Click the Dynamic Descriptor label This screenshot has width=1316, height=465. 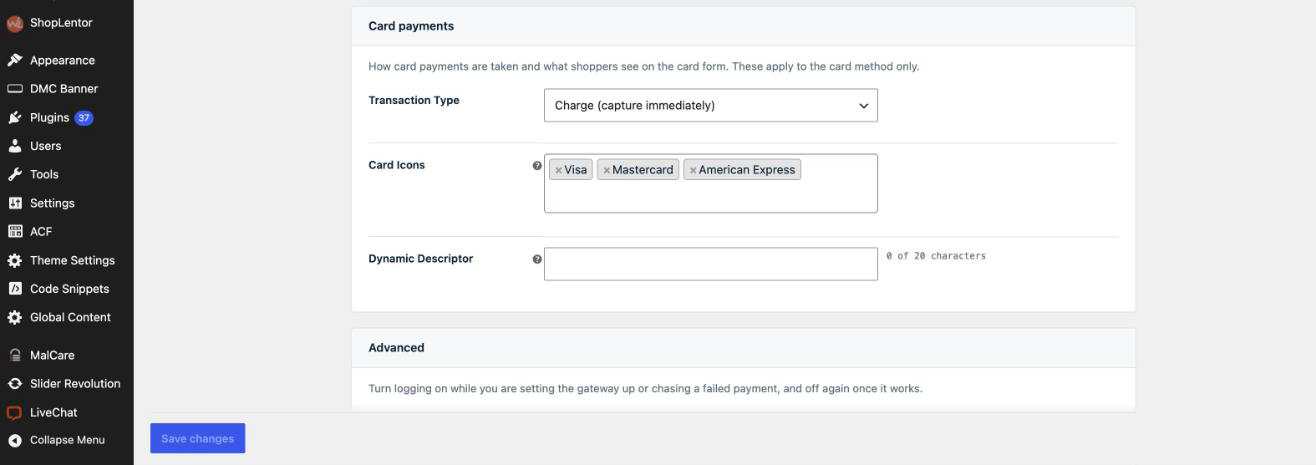pyautogui.click(x=421, y=258)
